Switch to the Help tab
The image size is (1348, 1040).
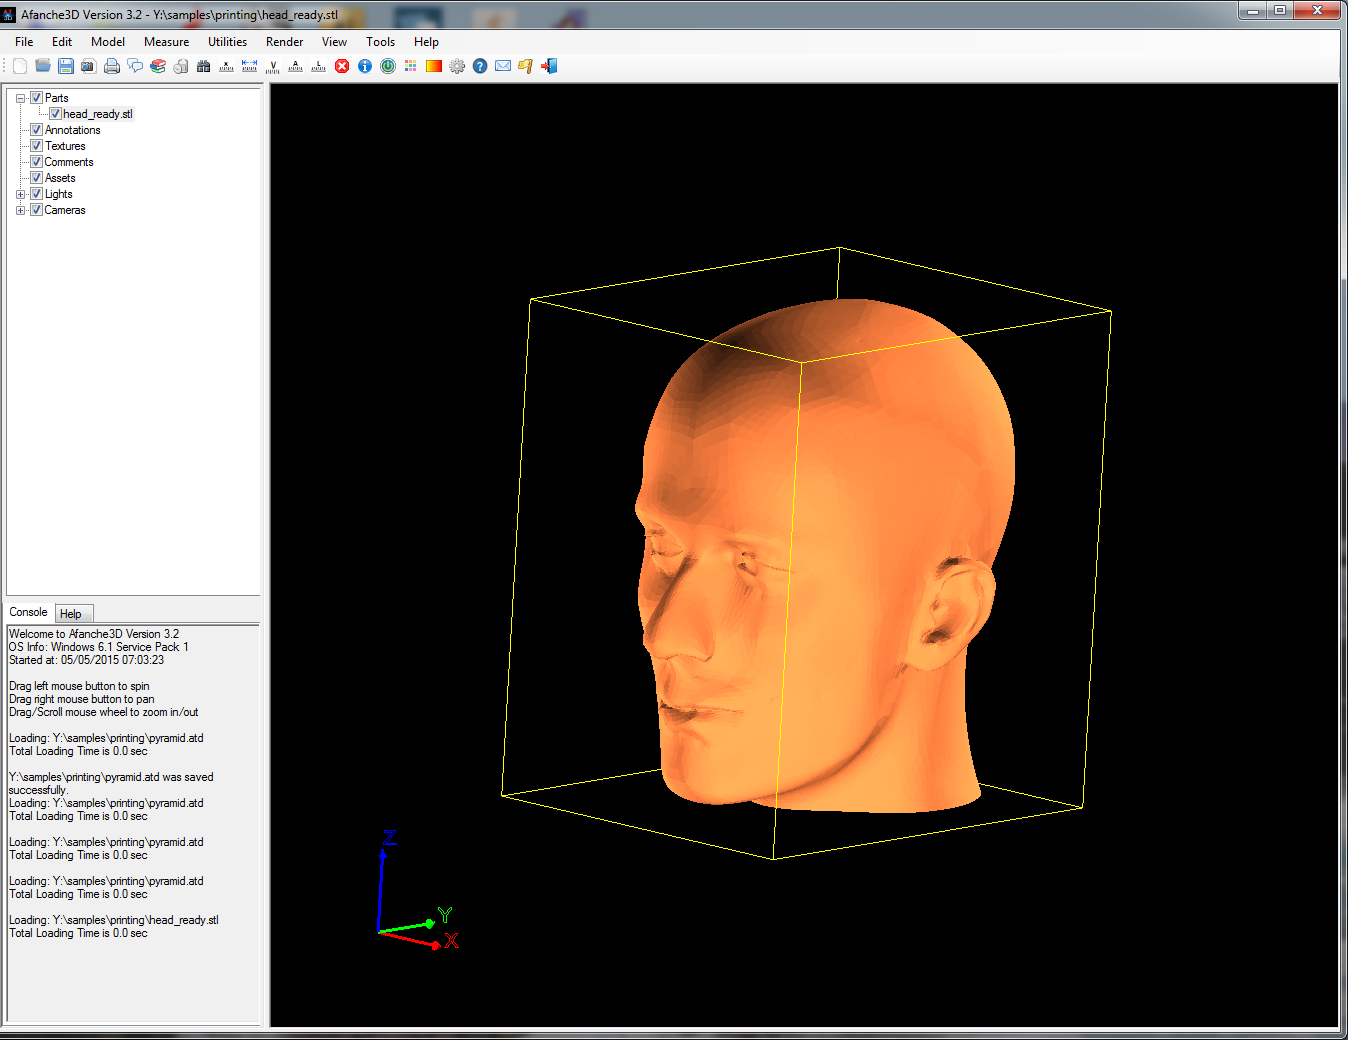[71, 614]
